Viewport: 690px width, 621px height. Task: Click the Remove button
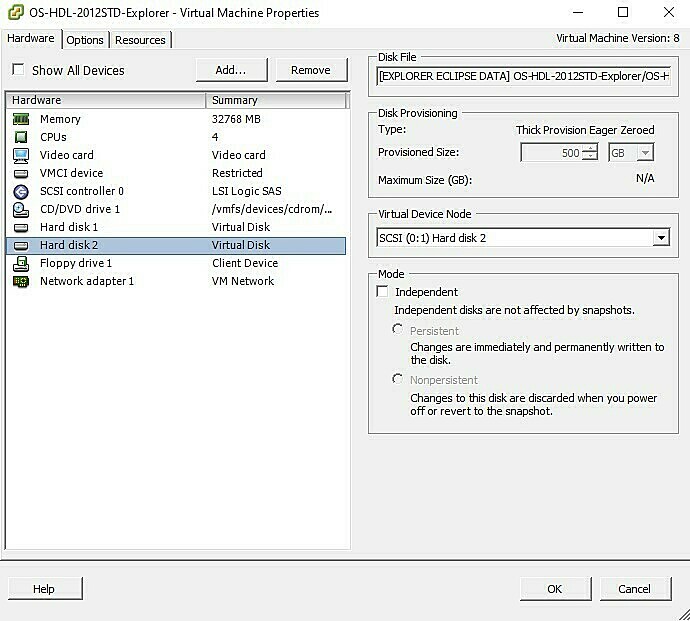point(311,70)
